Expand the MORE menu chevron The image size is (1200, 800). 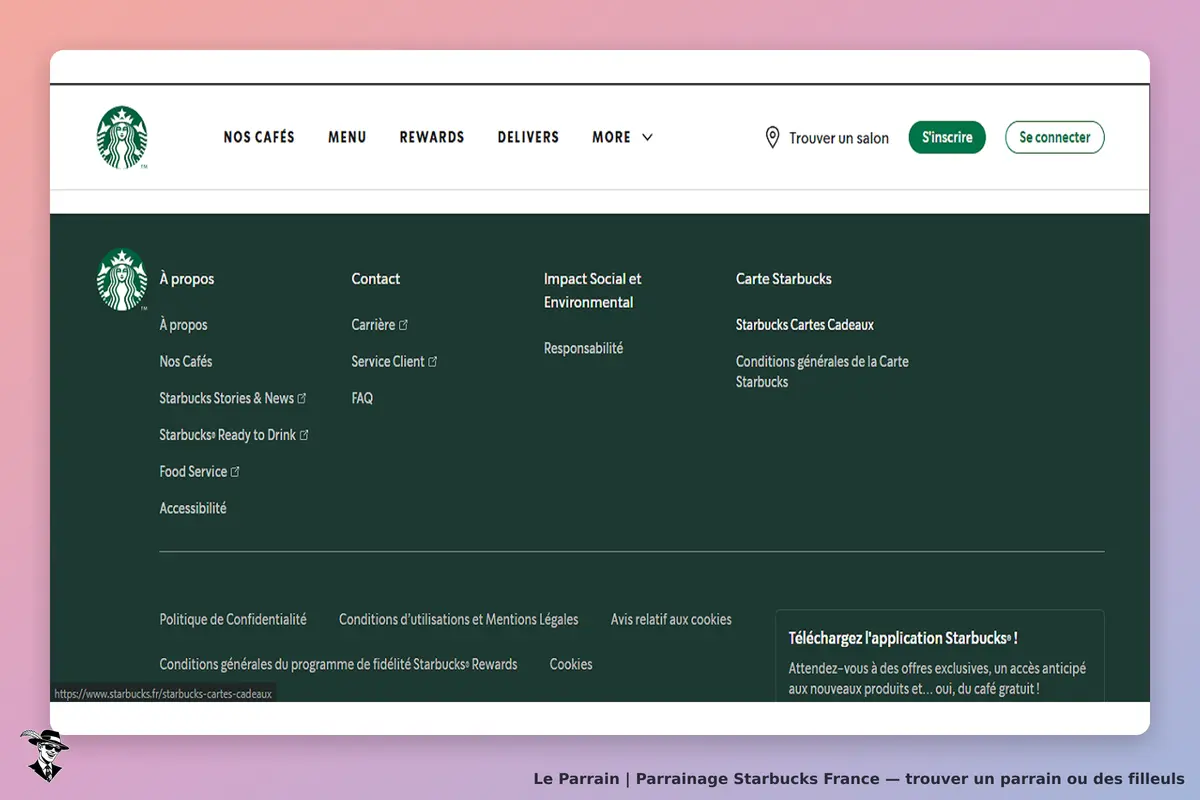coord(647,138)
